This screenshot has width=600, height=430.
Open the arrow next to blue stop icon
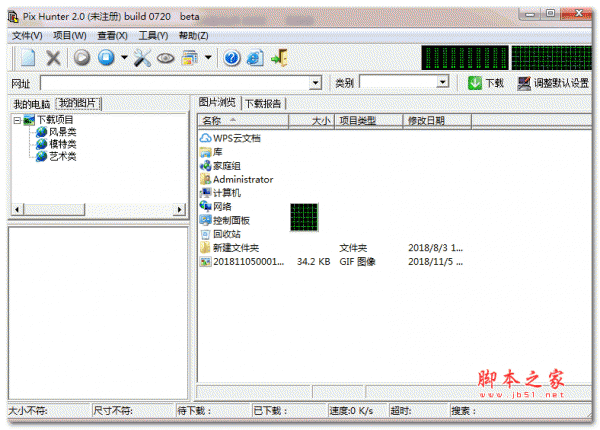[x=124, y=58]
